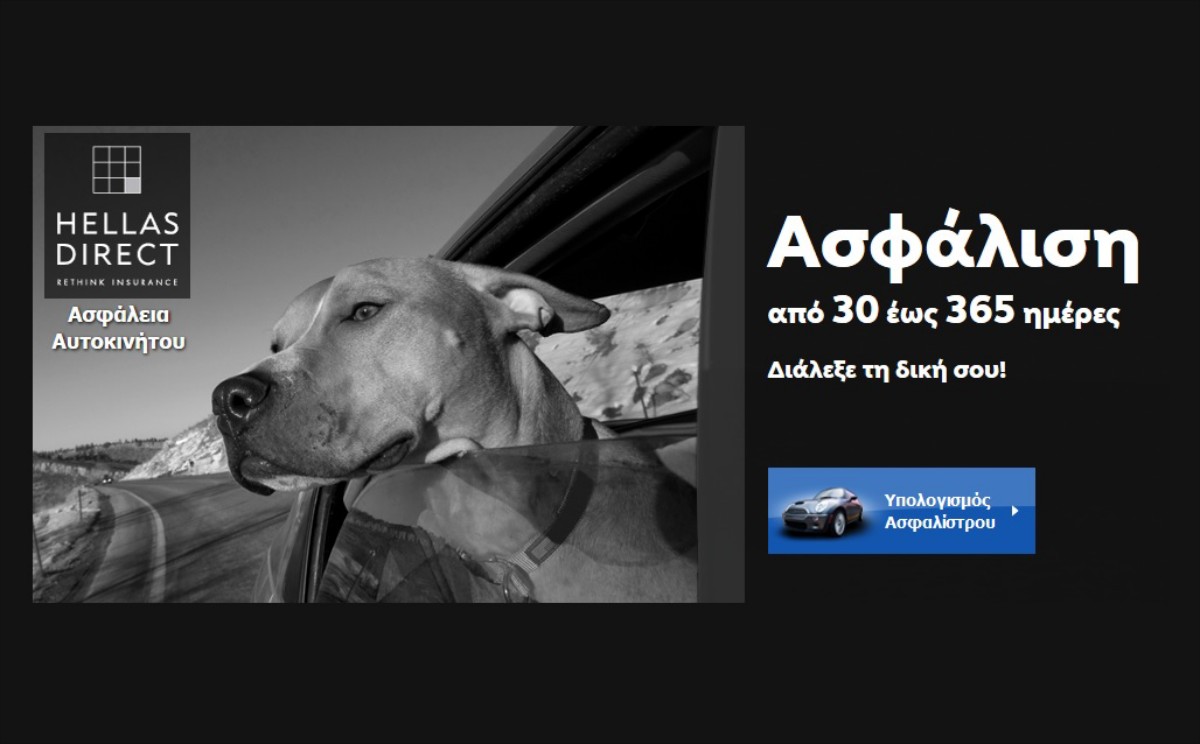The image size is (1200, 744).
Task: Select the Ασφάλεια Αυτοκινήτου caption
Action: coord(119,328)
